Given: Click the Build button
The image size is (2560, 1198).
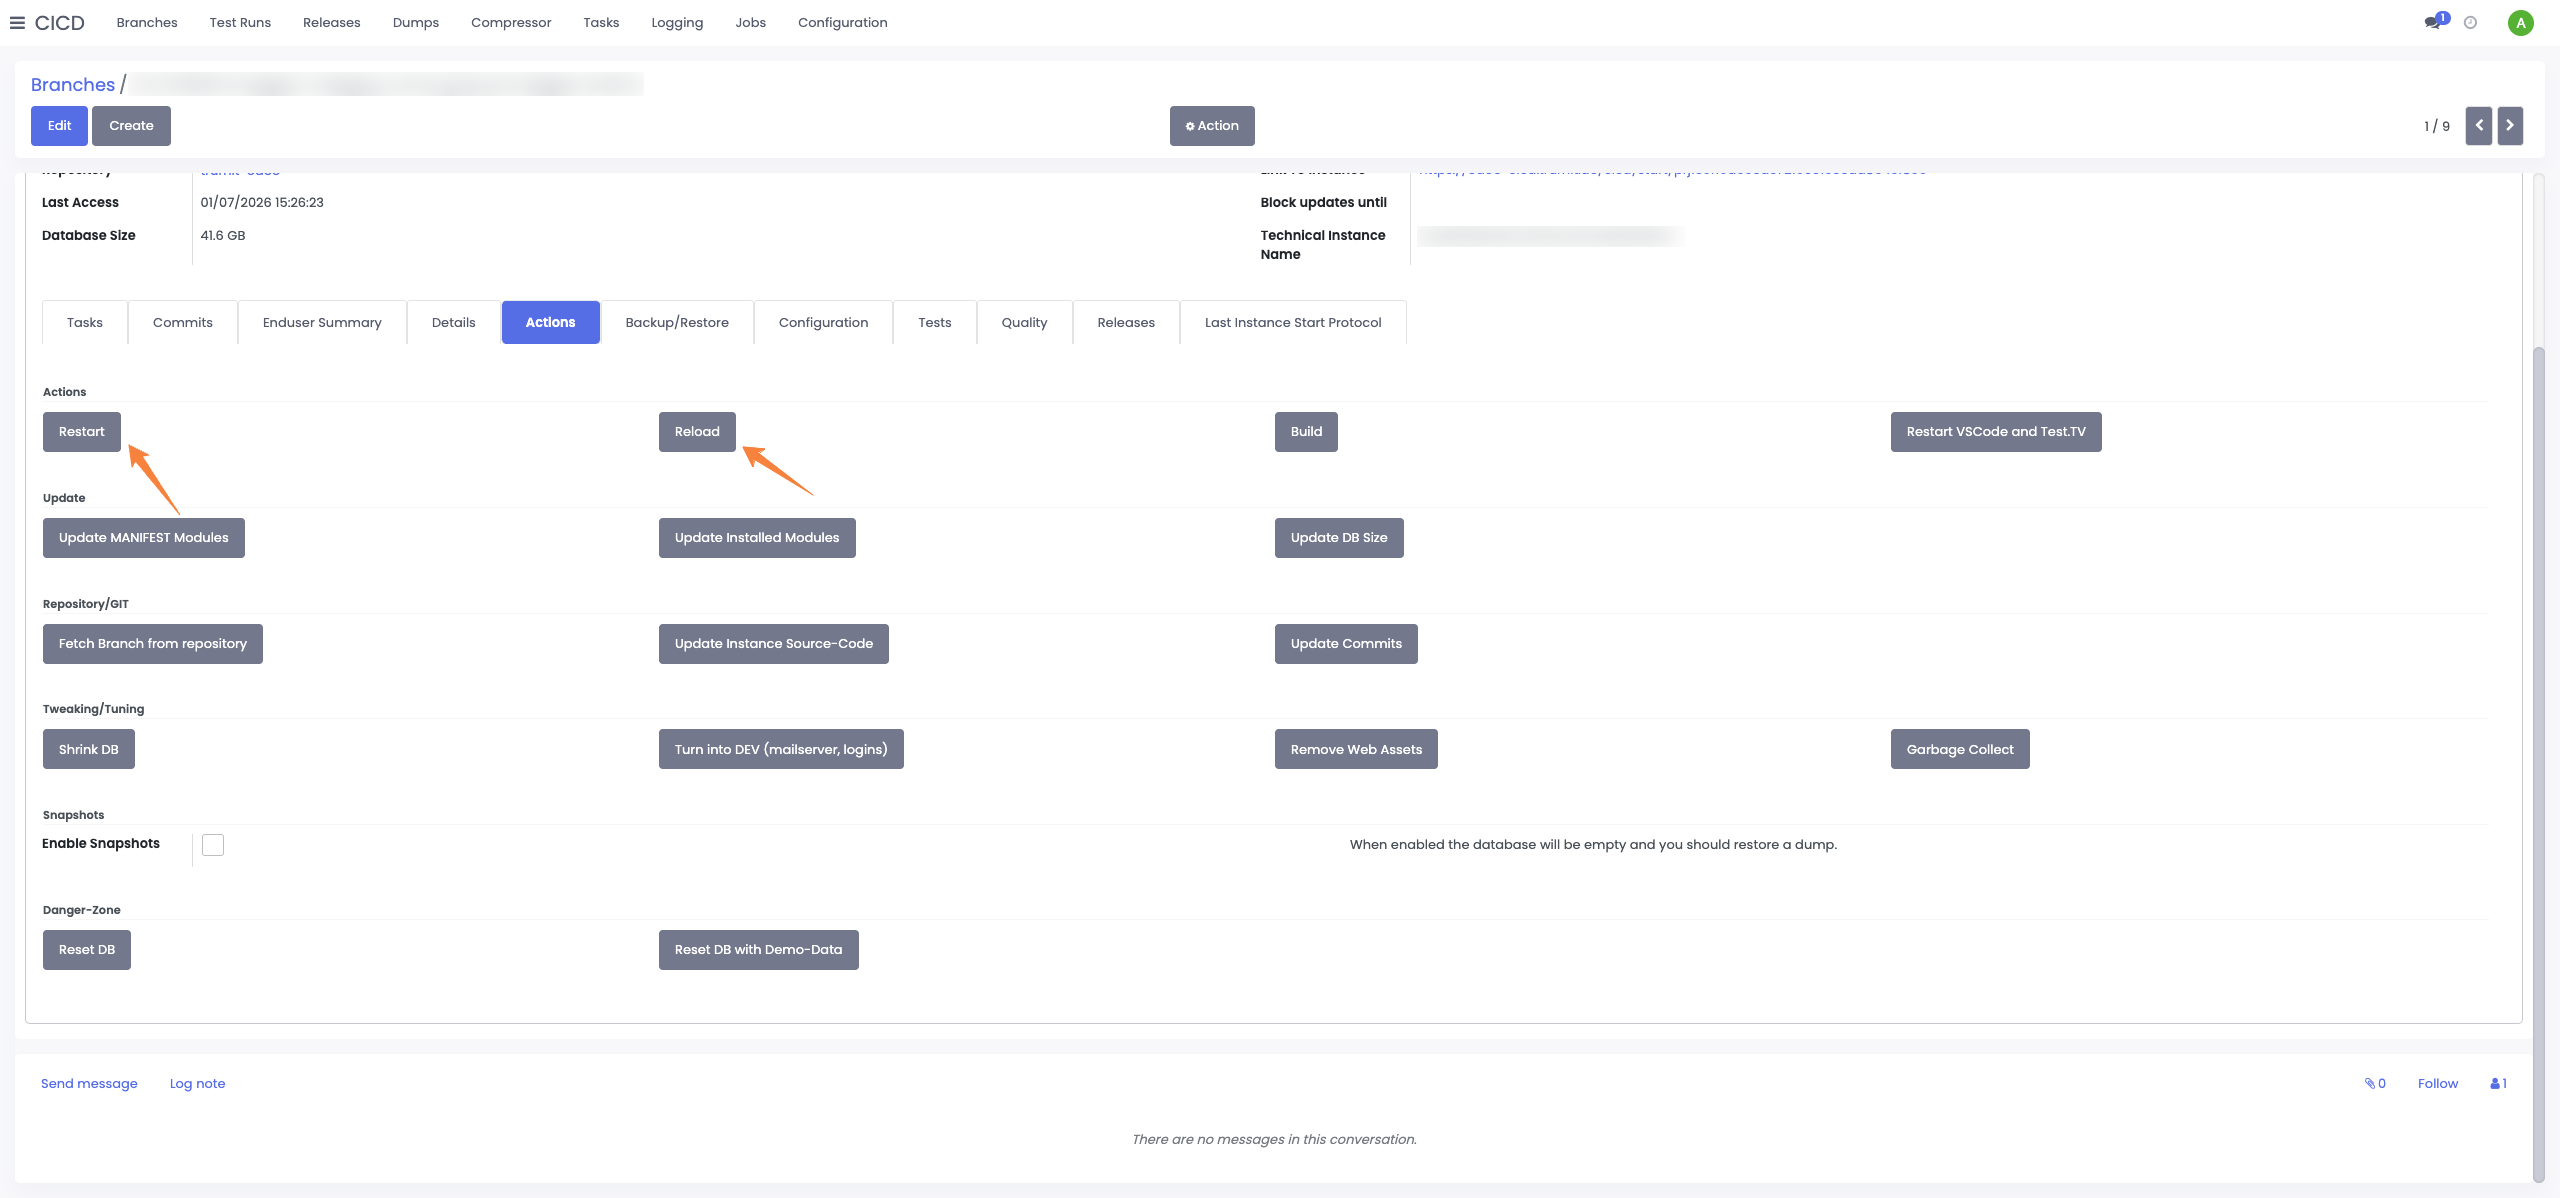Looking at the screenshot, I should (x=1306, y=432).
